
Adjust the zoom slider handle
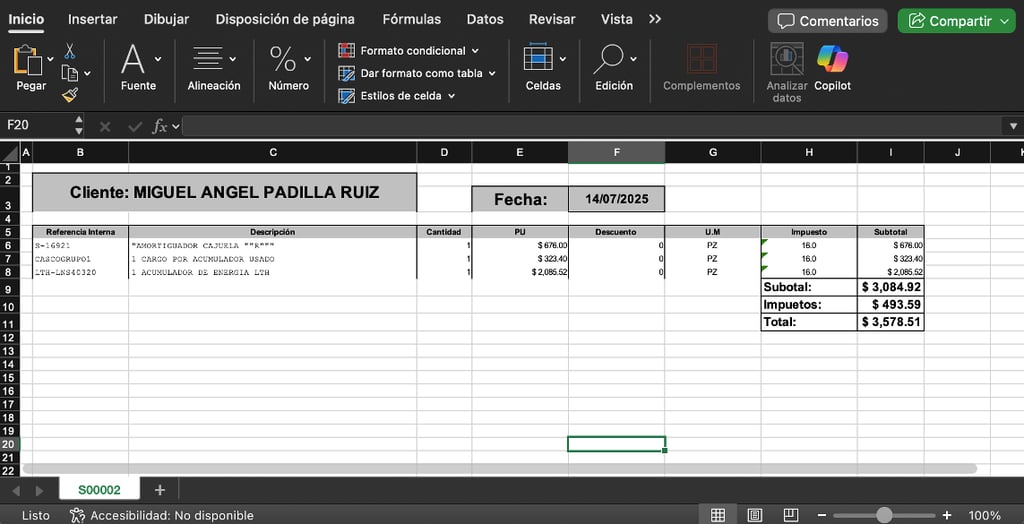coord(884,516)
